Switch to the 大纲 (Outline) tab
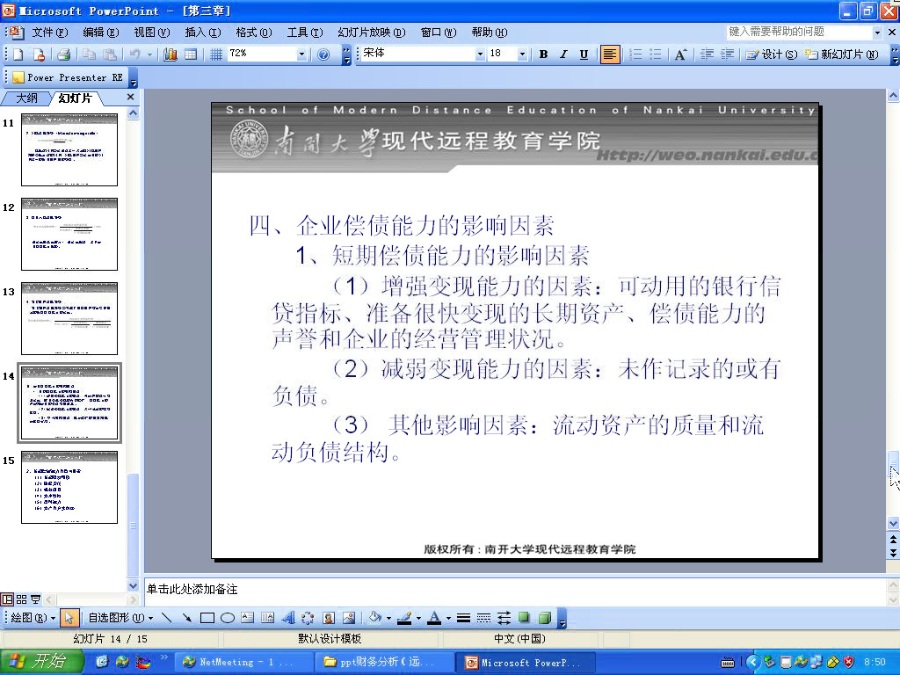The width and height of the screenshot is (900, 675). coord(26,98)
